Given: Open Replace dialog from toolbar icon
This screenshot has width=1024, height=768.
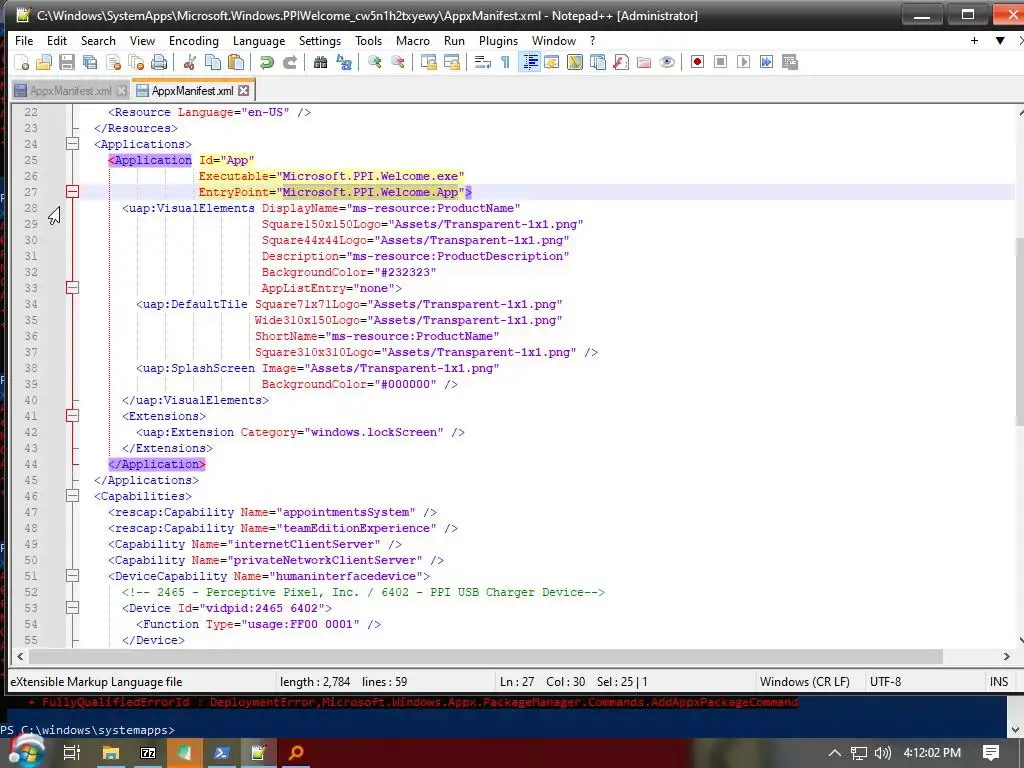Looking at the screenshot, I should tap(344, 62).
